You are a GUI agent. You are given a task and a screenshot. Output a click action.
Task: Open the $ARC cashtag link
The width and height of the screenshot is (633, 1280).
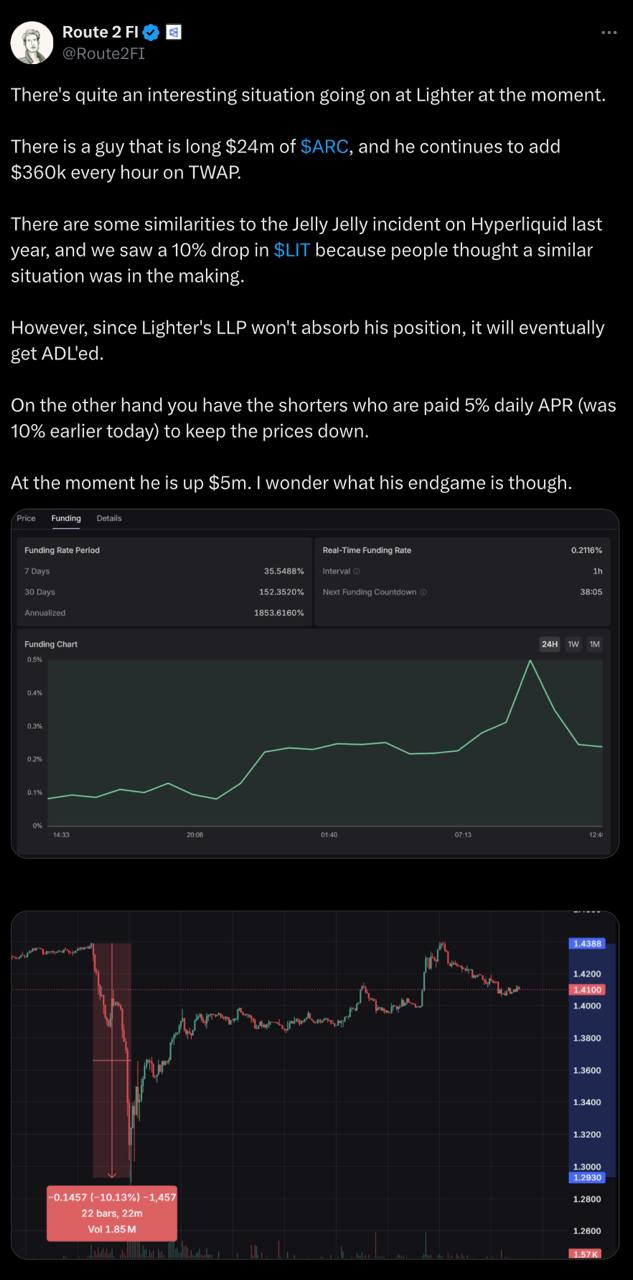click(x=324, y=146)
